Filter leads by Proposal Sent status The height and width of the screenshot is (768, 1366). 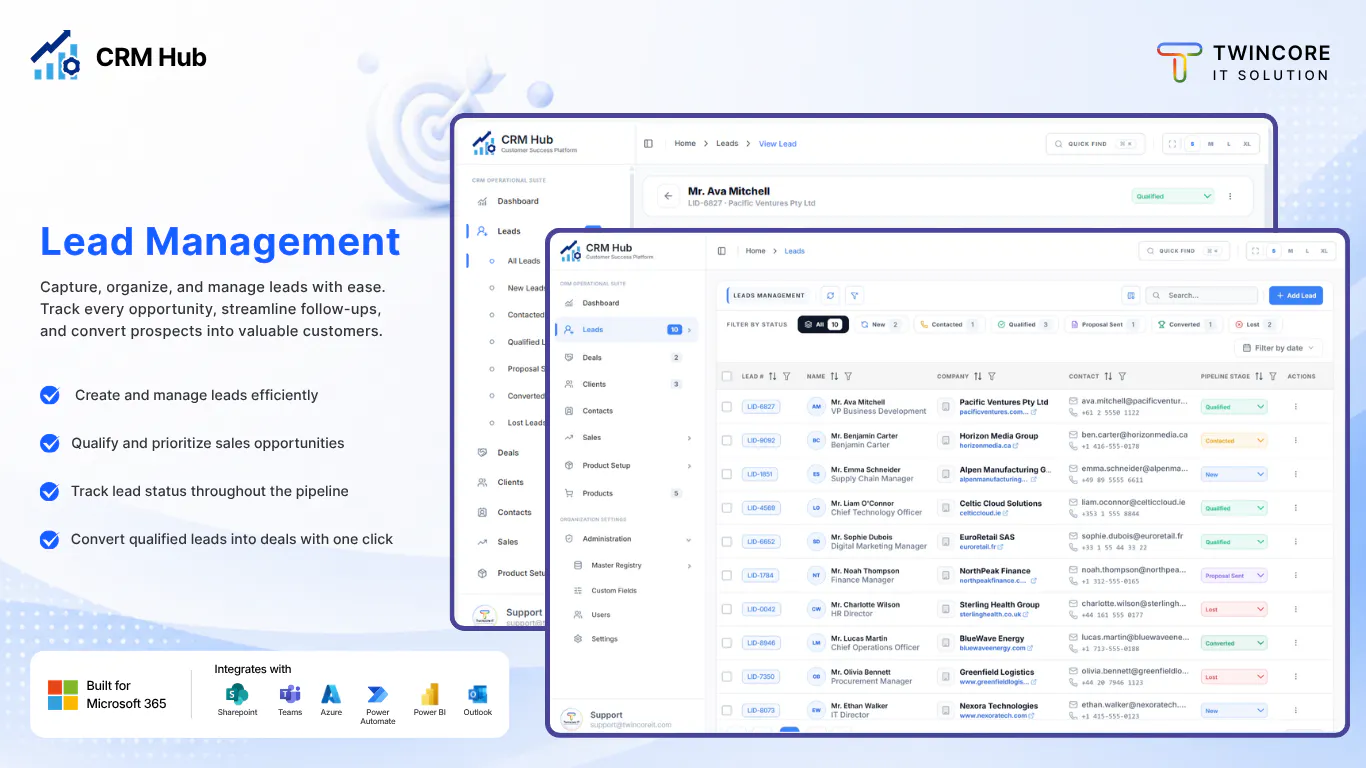[x=1104, y=324]
